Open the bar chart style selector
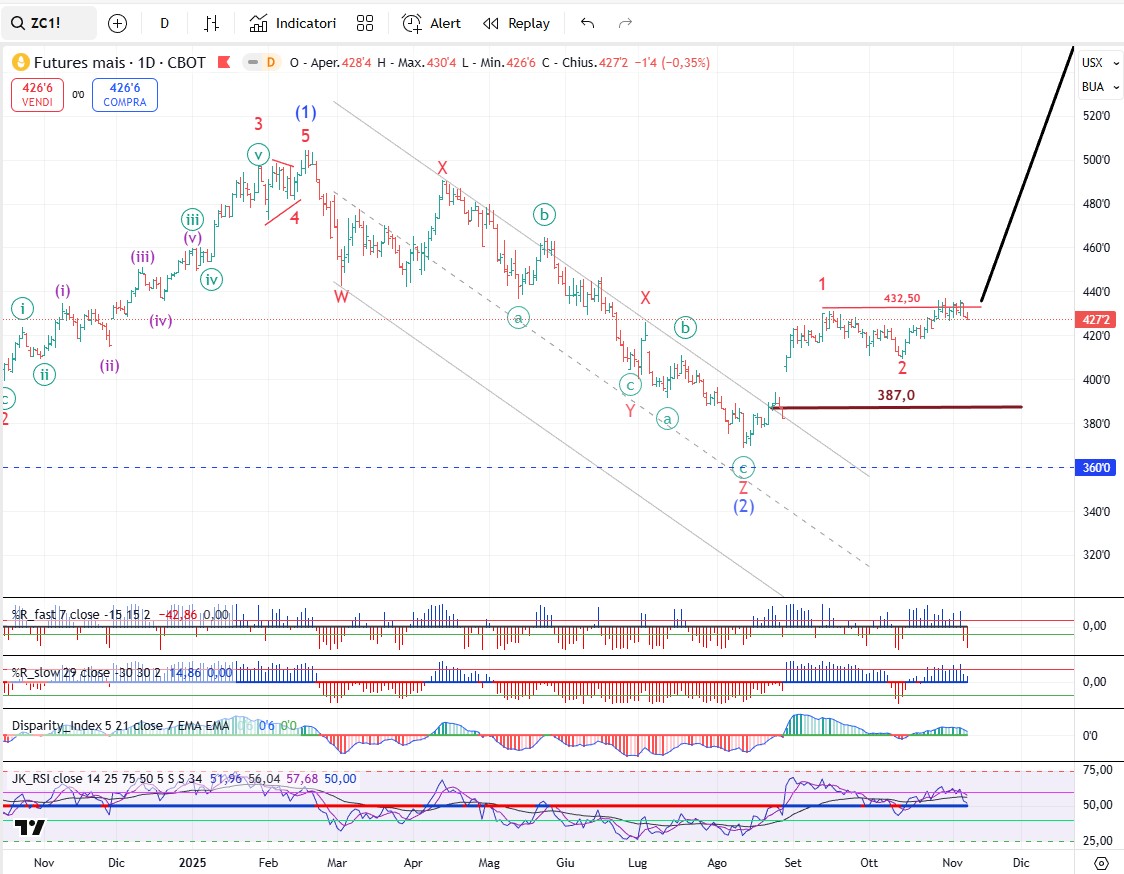The width and height of the screenshot is (1124, 874). pos(211,23)
